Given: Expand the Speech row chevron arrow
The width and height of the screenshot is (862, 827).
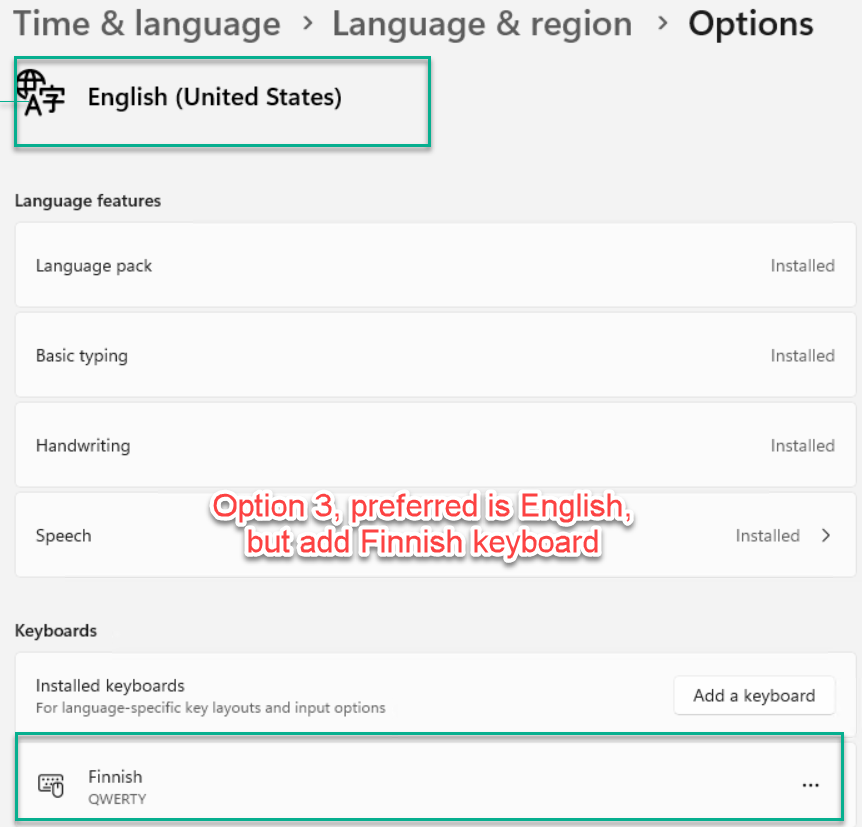Looking at the screenshot, I should click(826, 536).
